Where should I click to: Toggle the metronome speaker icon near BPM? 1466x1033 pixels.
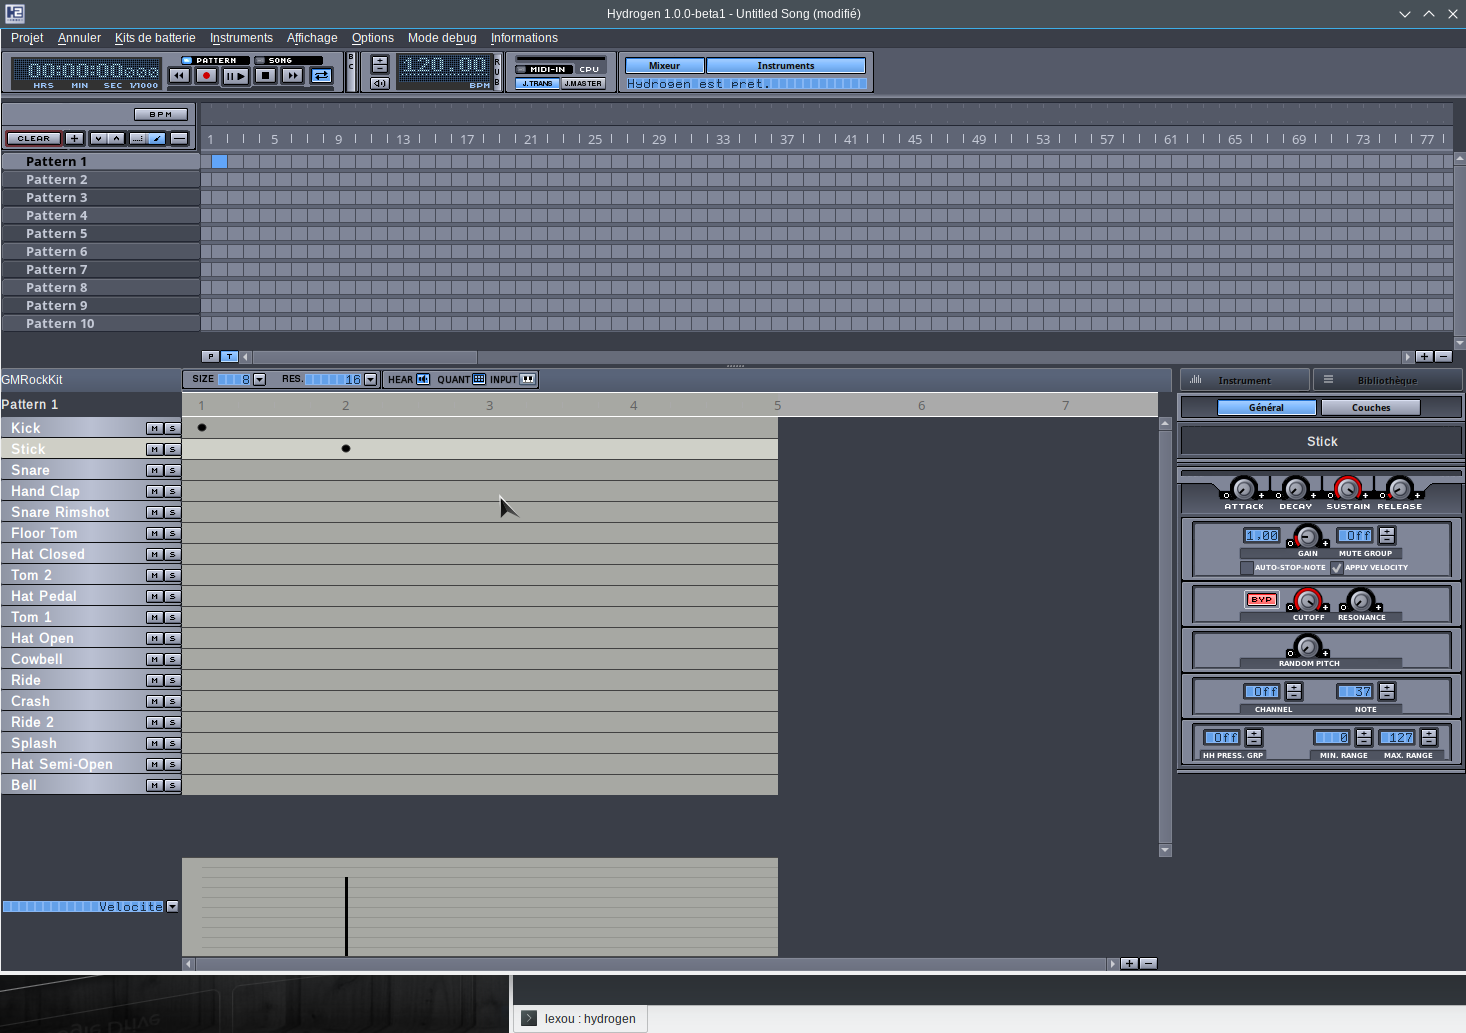(380, 84)
